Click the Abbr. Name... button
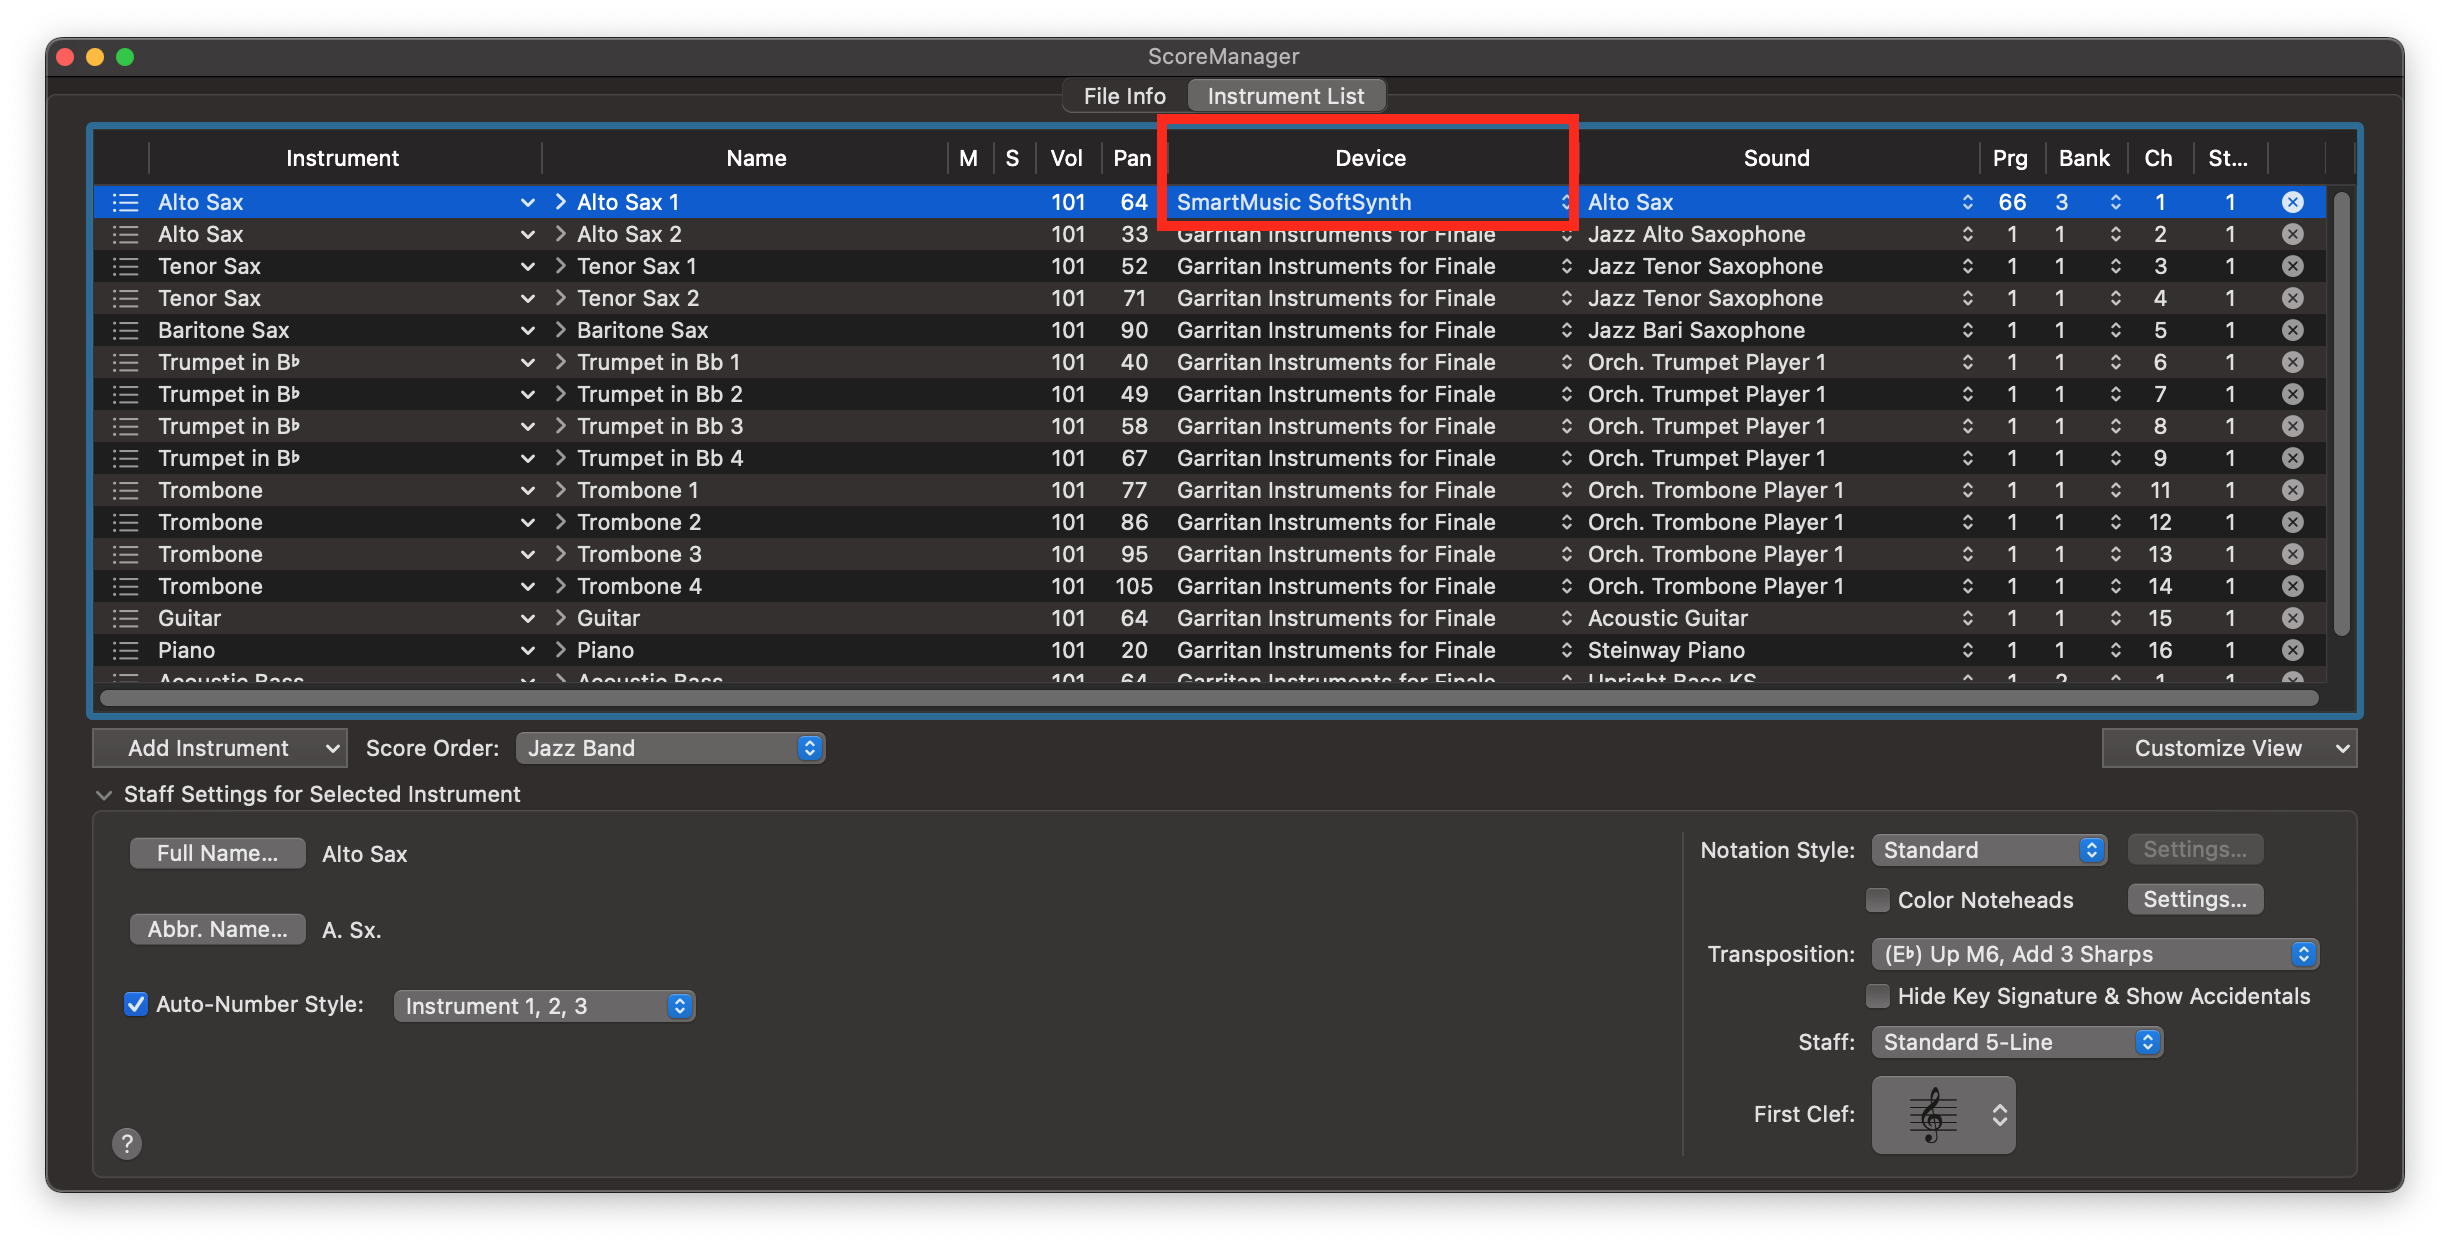2450x1246 pixels. pyautogui.click(x=217, y=929)
